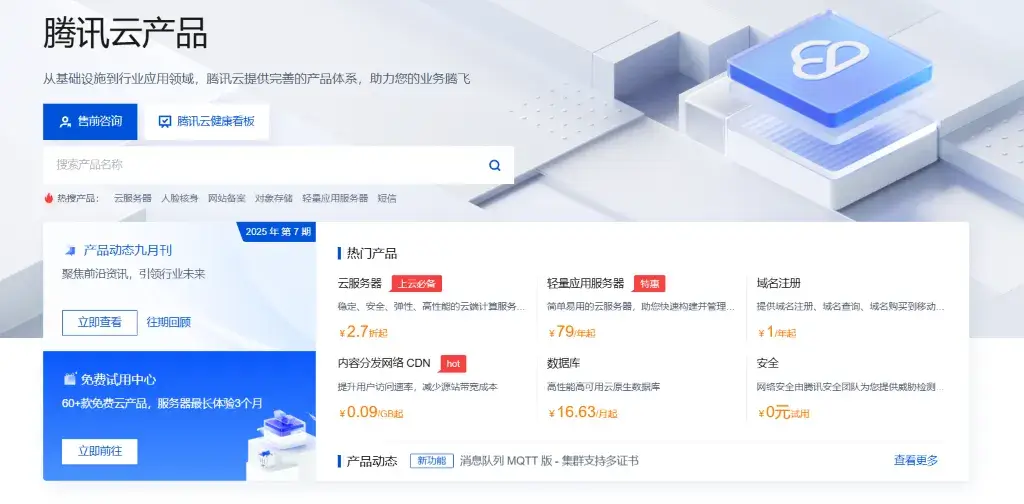The height and width of the screenshot is (504, 1024).
Task: Open news 消息队列 MQTT 版 - 集群支持多证书
Action: [549, 461]
